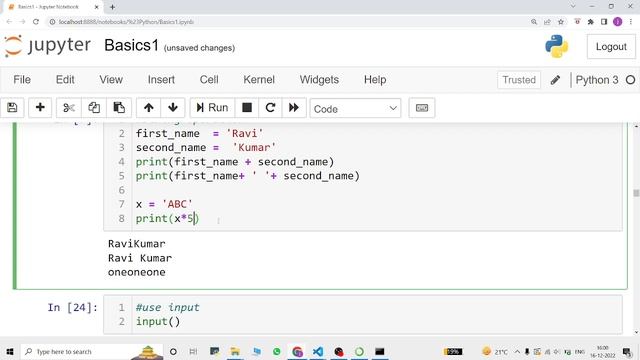Open the Edit menu
Image resolution: width=640 pixels, height=360 pixels.
click(65, 80)
